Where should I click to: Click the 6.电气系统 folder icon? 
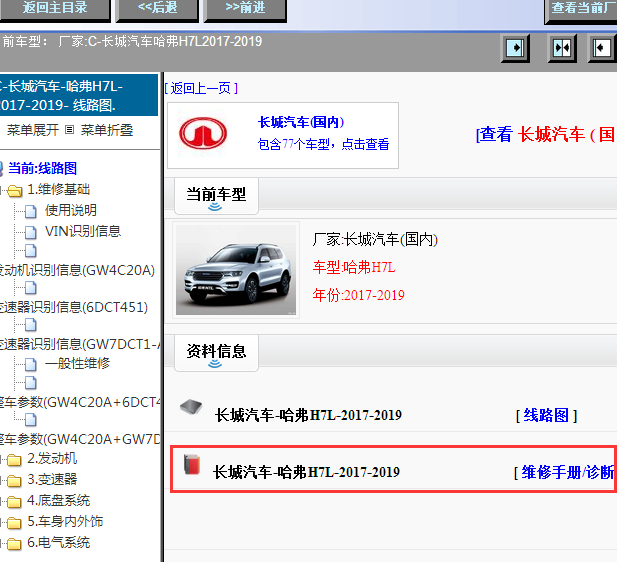pos(15,544)
